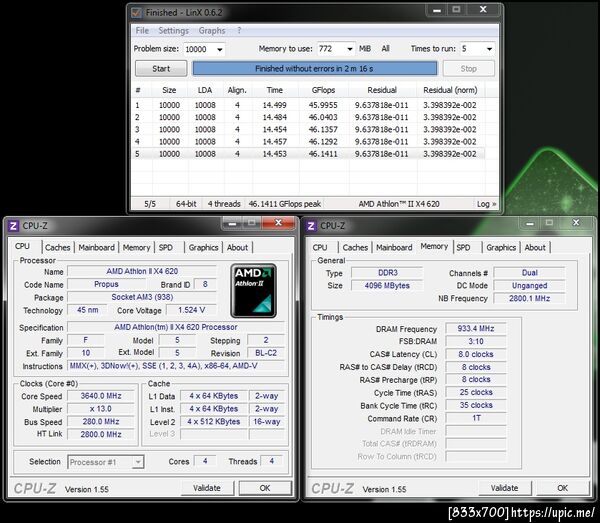Click the Command Rate value 1T
600x523 pixels.
tap(476, 418)
